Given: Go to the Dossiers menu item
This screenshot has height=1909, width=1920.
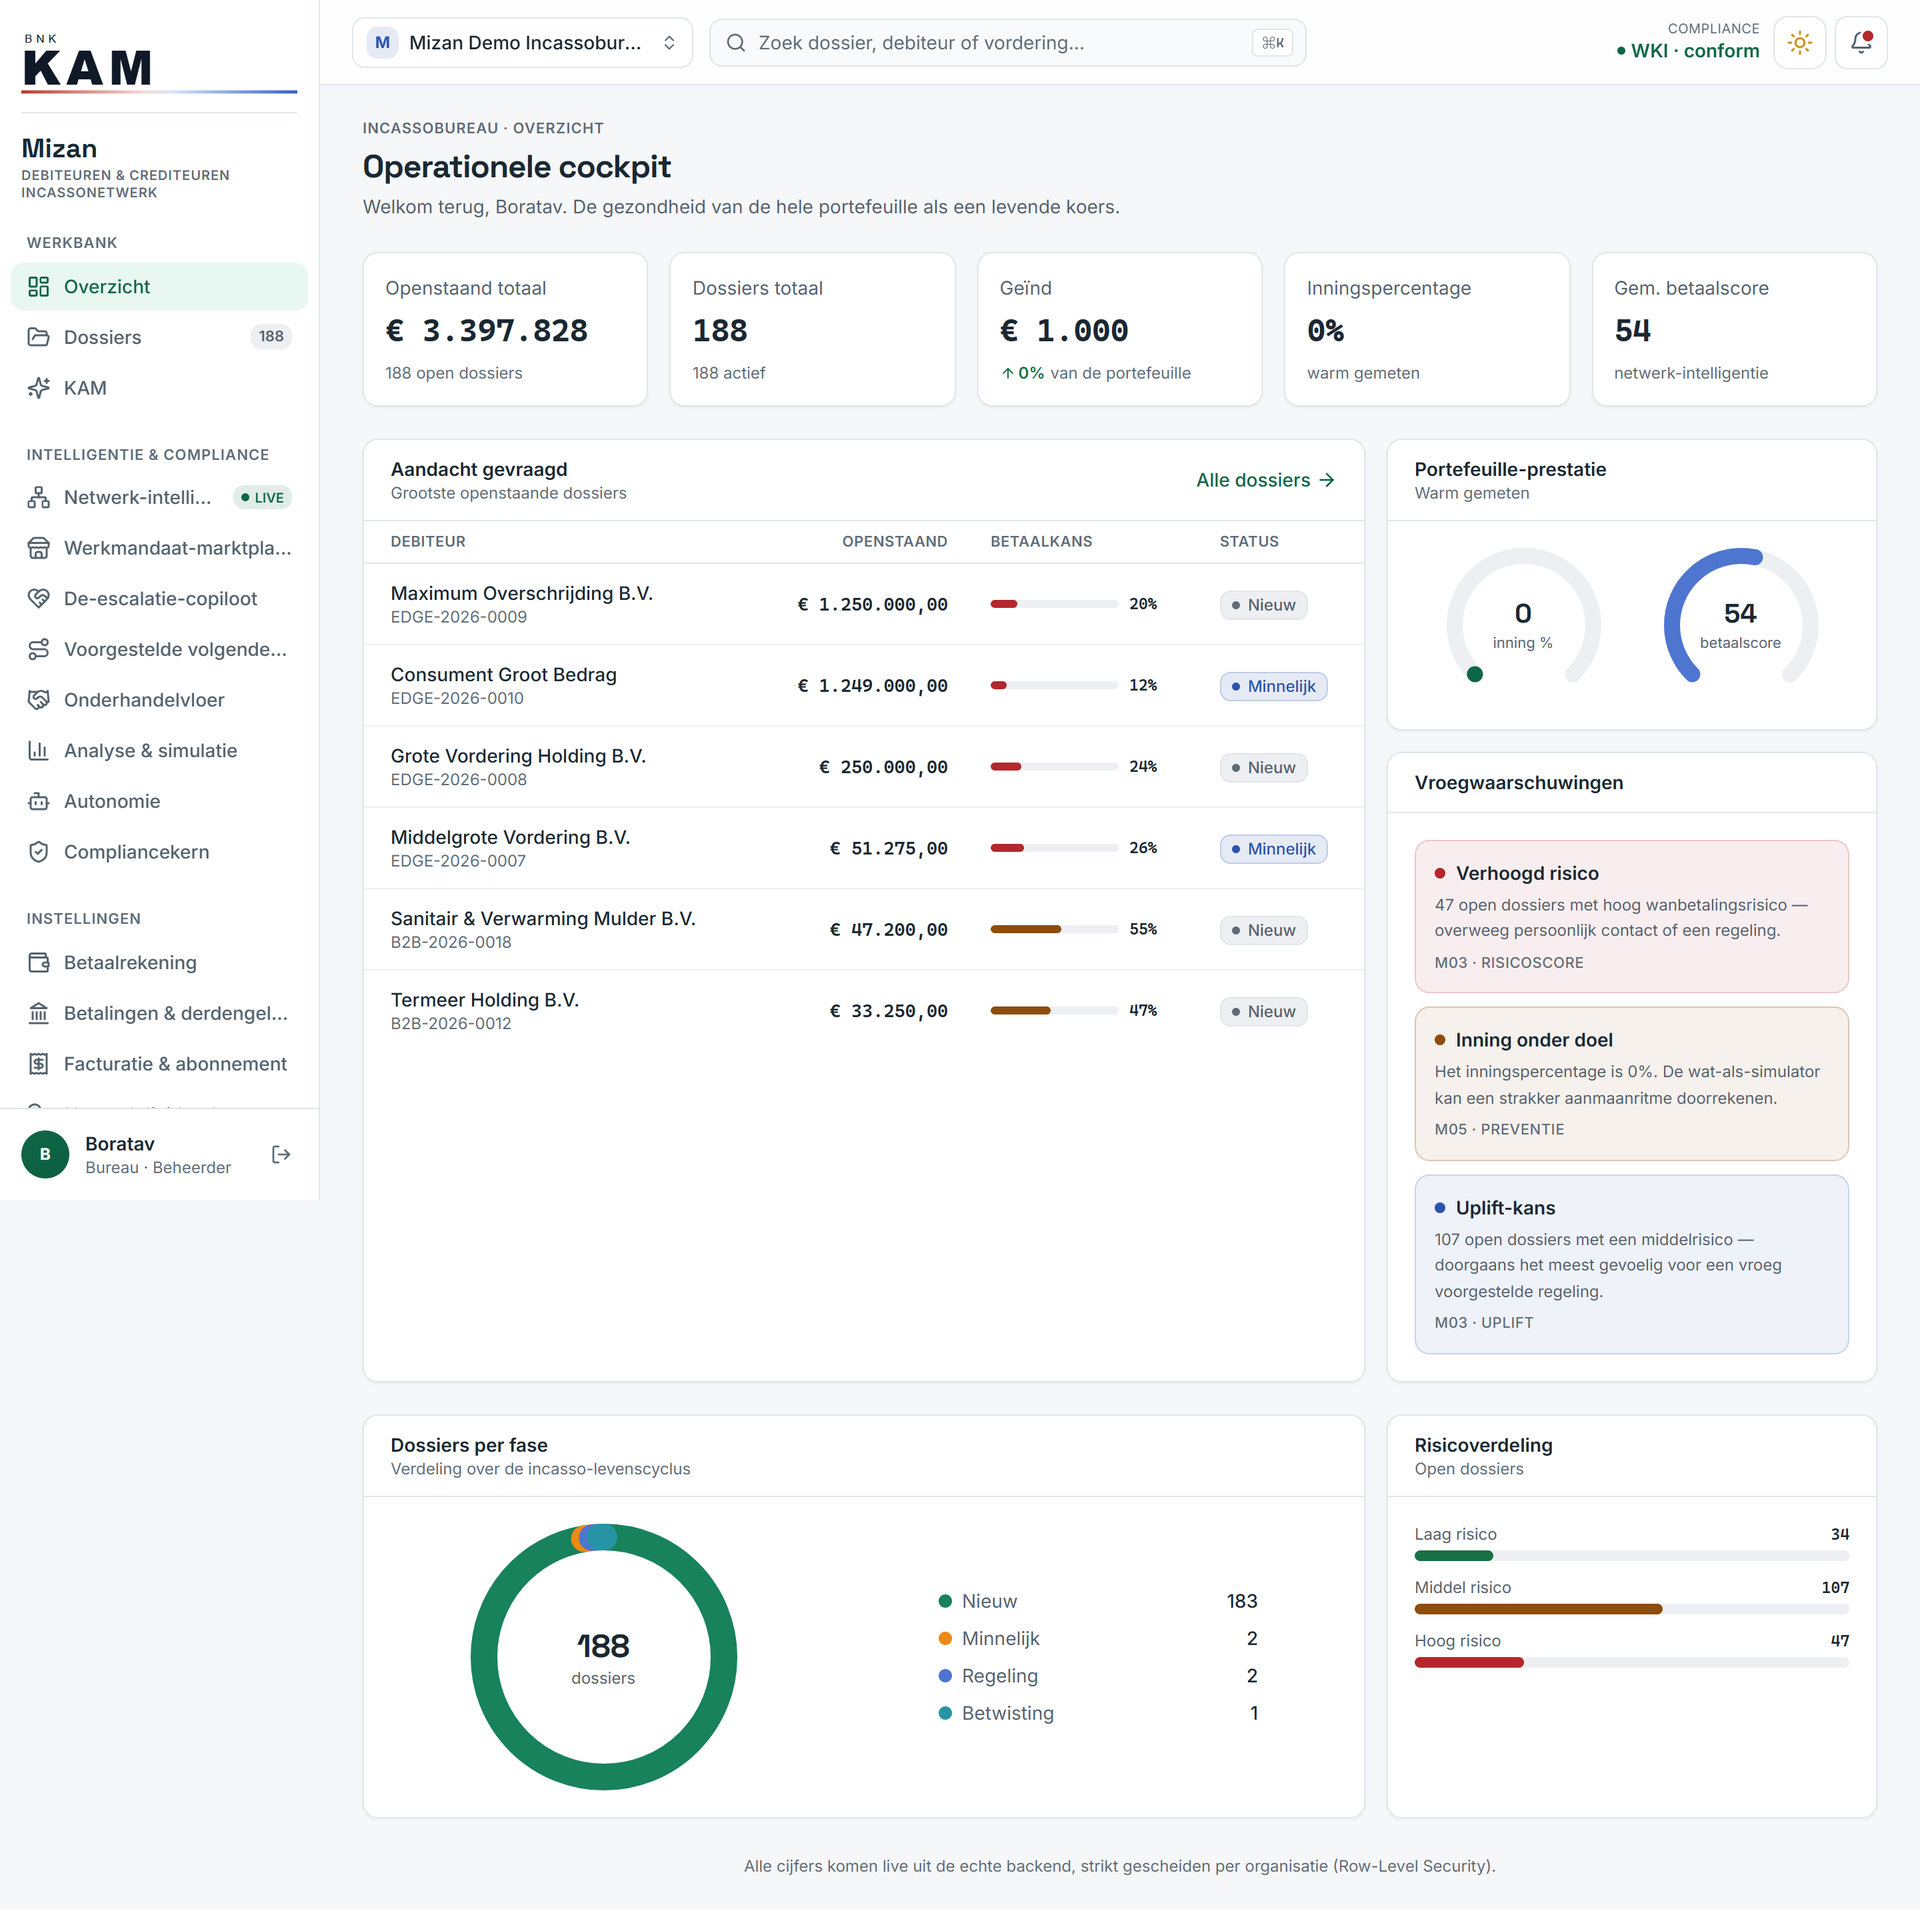Looking at the screenshot, I should pos(159,337).
